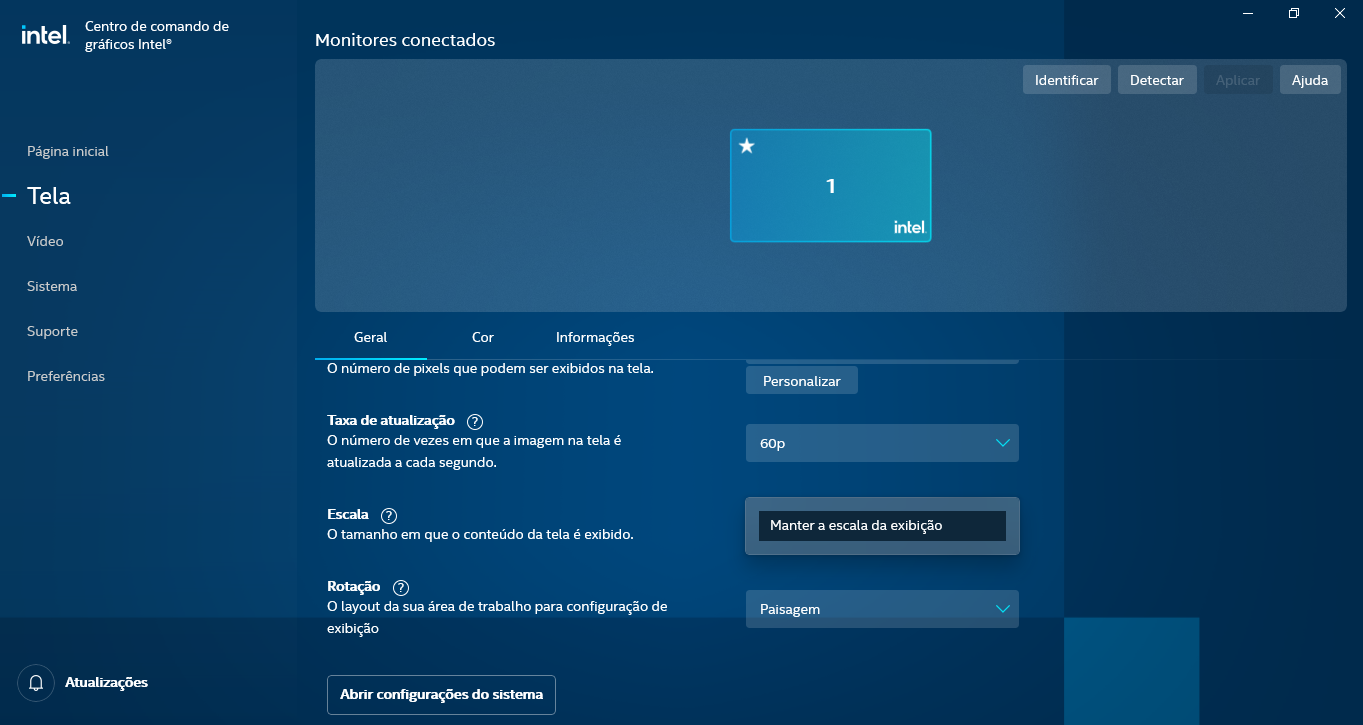Viewport: 1363px width, 725px height.
Task: Click Abrir configurações do sistema
Action: point(441,694)
